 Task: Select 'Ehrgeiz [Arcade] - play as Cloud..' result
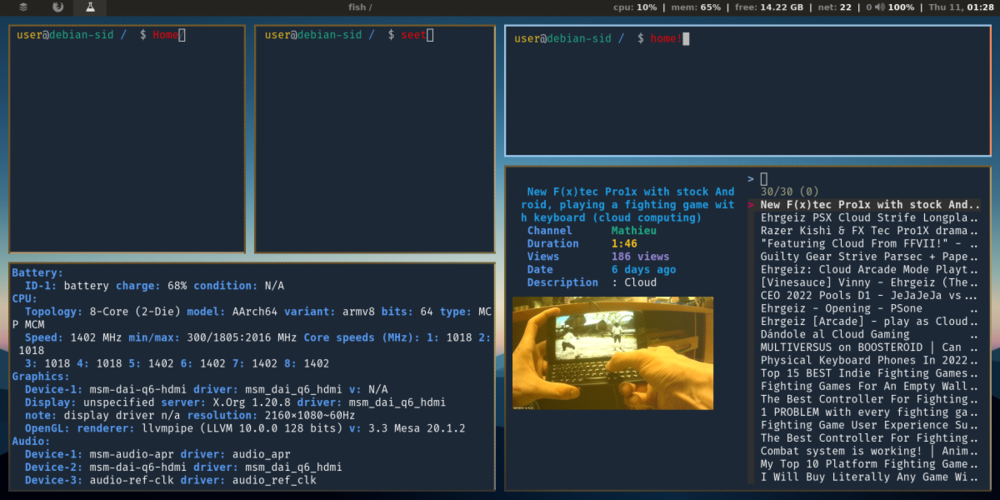coord(869,321)
